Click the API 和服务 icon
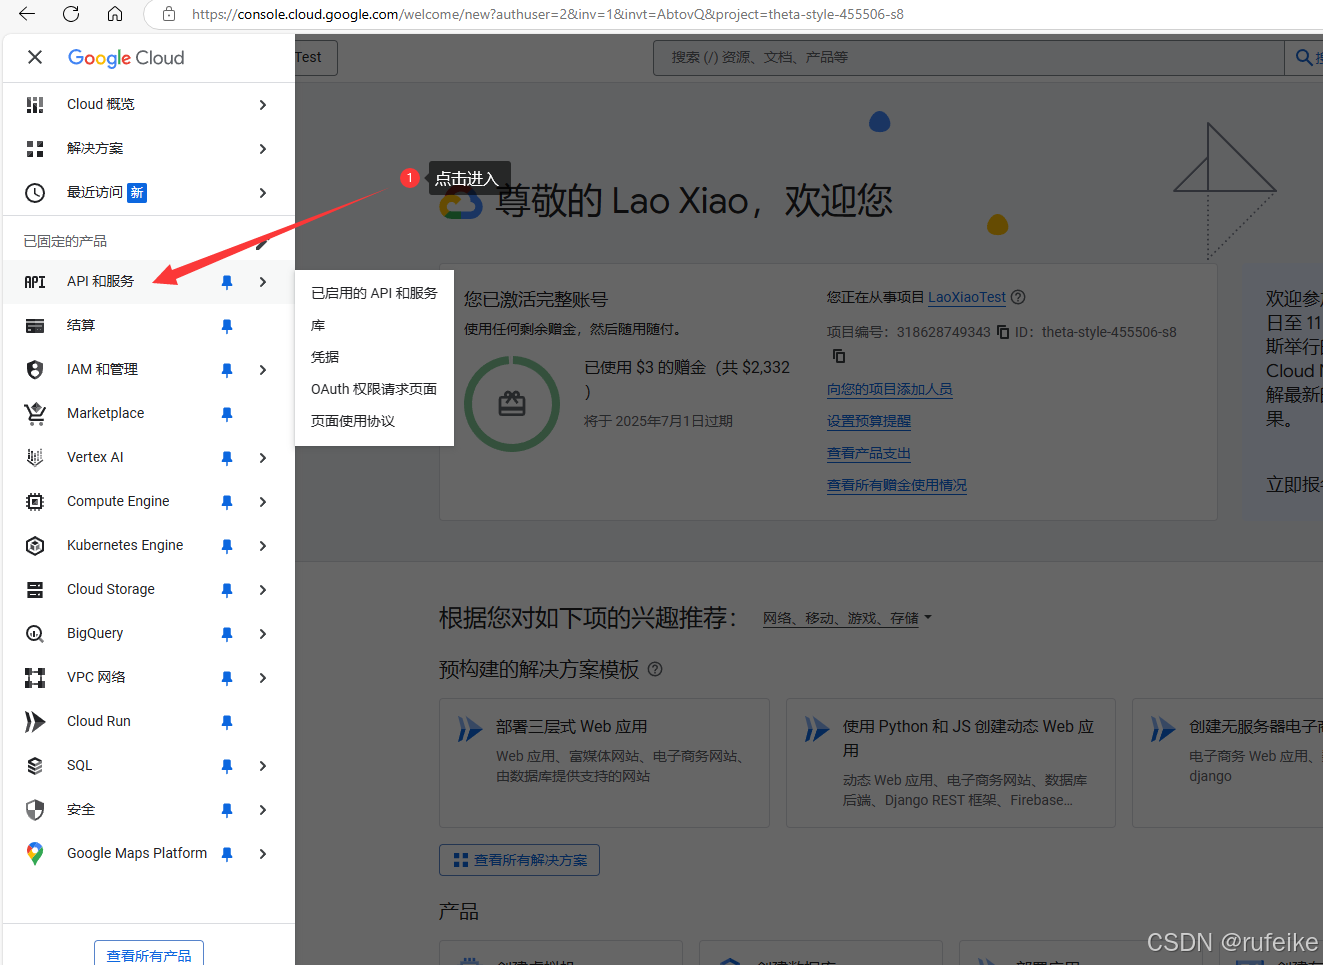1323x965 pixels. 35,282
